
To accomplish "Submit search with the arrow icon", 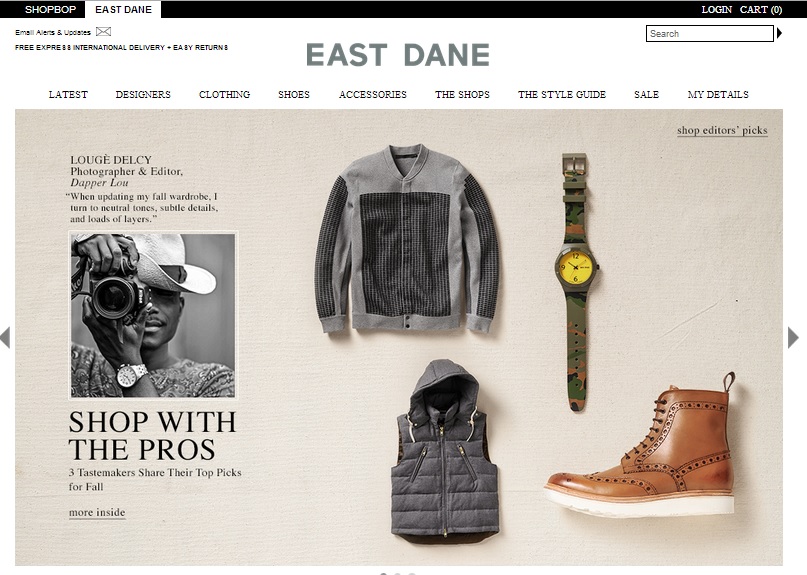I will pyautogui.click(x=779, y=33).
